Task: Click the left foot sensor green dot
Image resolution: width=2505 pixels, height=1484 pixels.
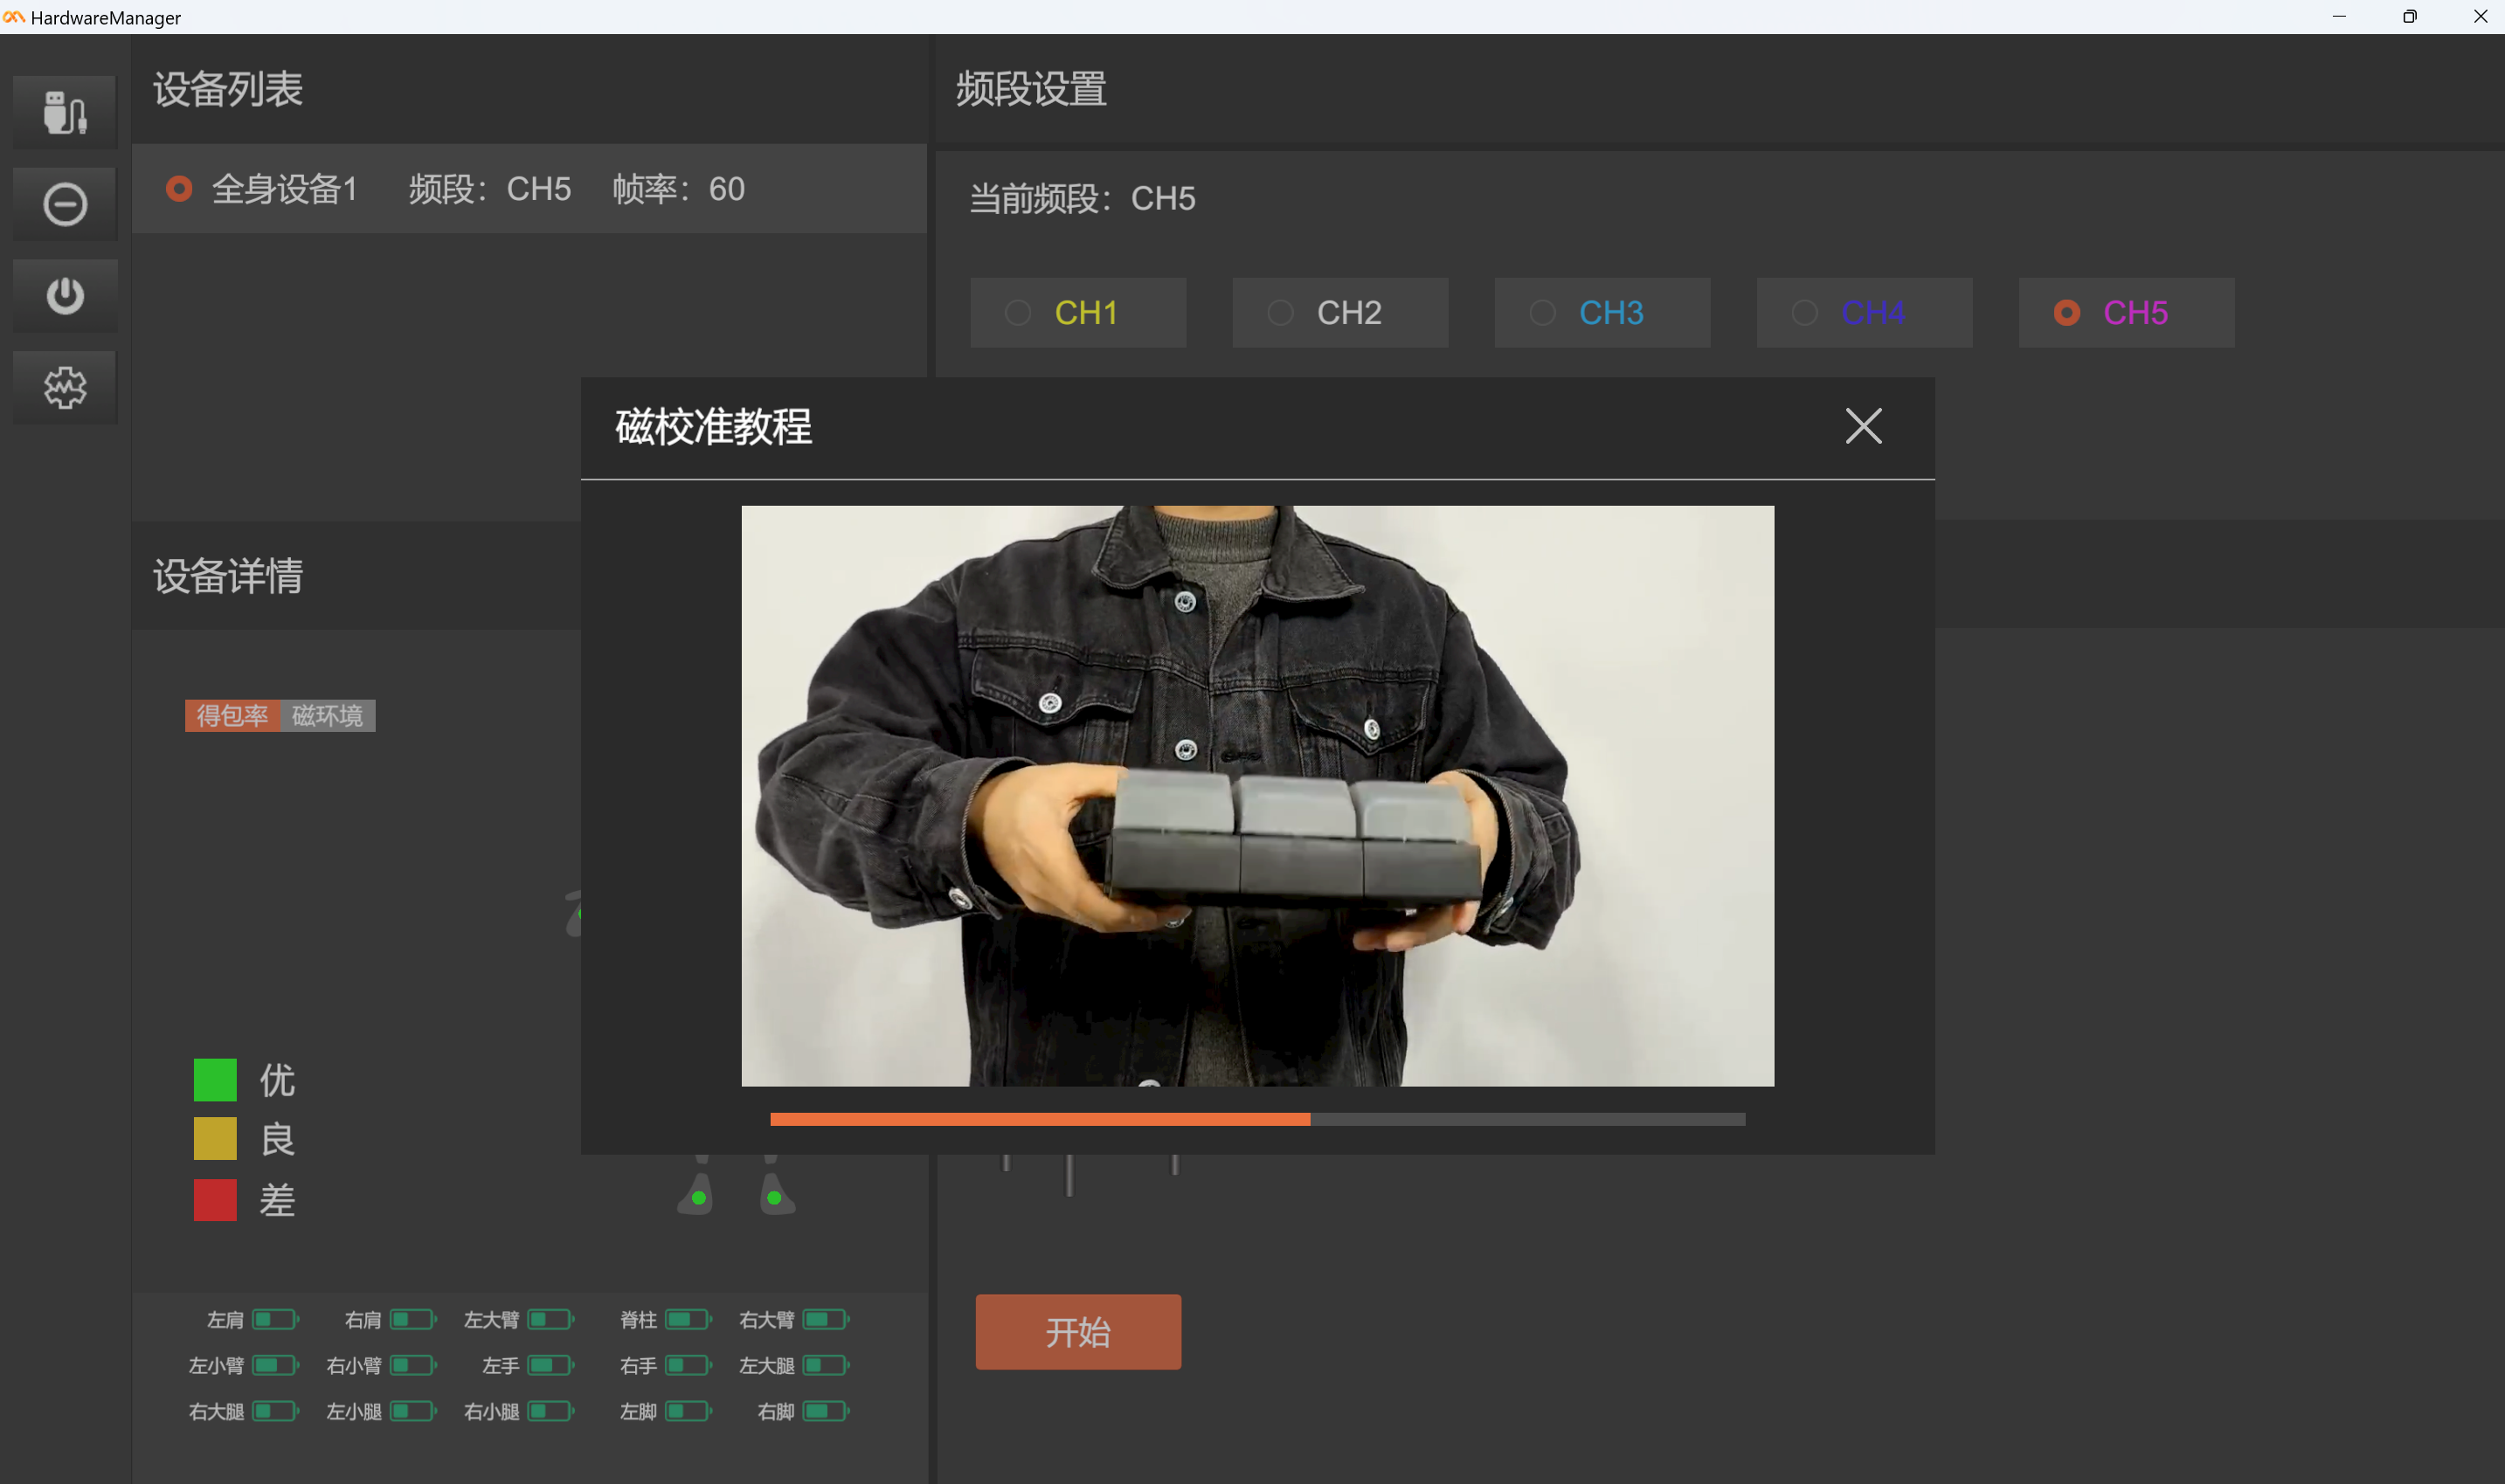Action: pyautogui.click(x=699, y=1197)
